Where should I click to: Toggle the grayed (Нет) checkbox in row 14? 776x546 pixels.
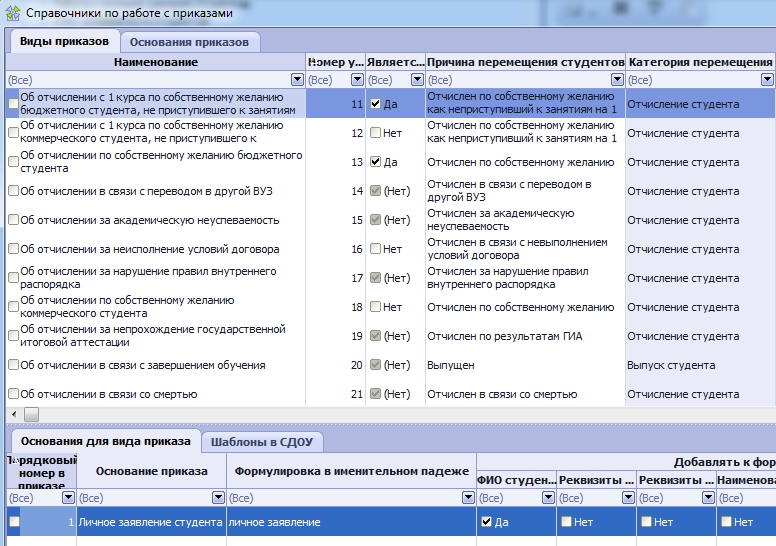point(376,191)
